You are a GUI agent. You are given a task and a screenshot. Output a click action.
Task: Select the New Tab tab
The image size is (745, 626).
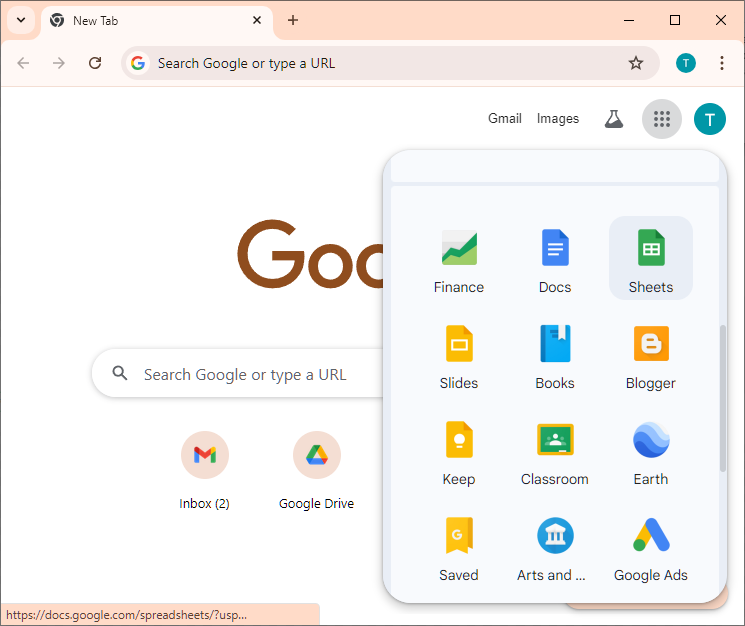(157, 21)
